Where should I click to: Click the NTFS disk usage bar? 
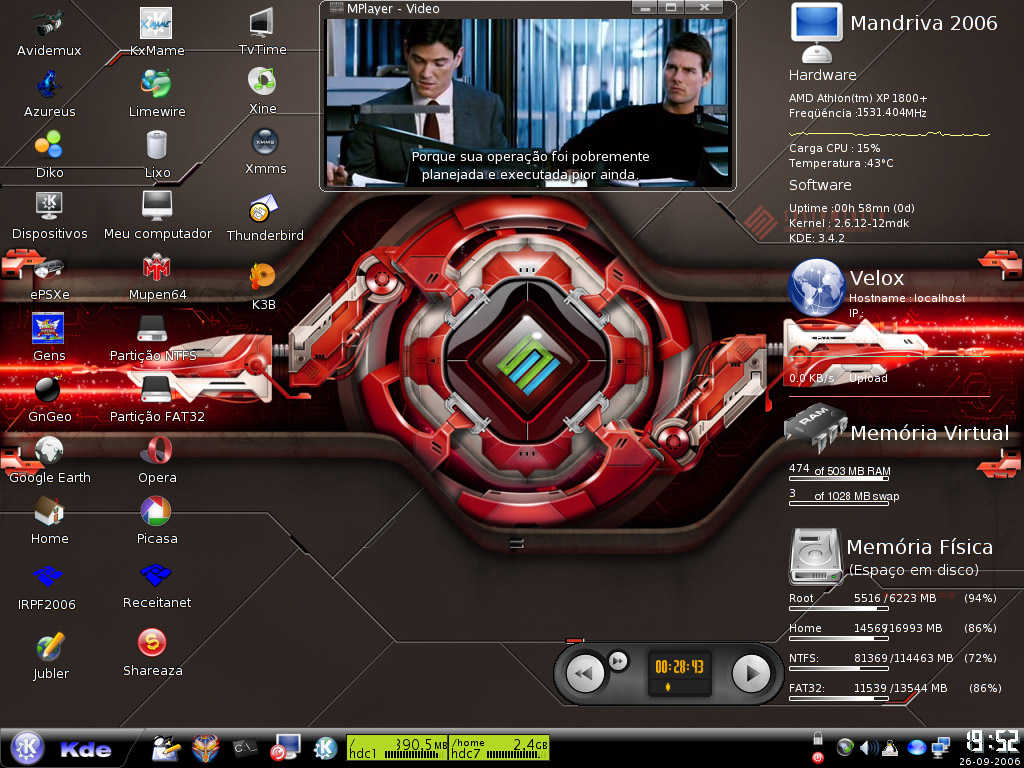coord(838,668)
